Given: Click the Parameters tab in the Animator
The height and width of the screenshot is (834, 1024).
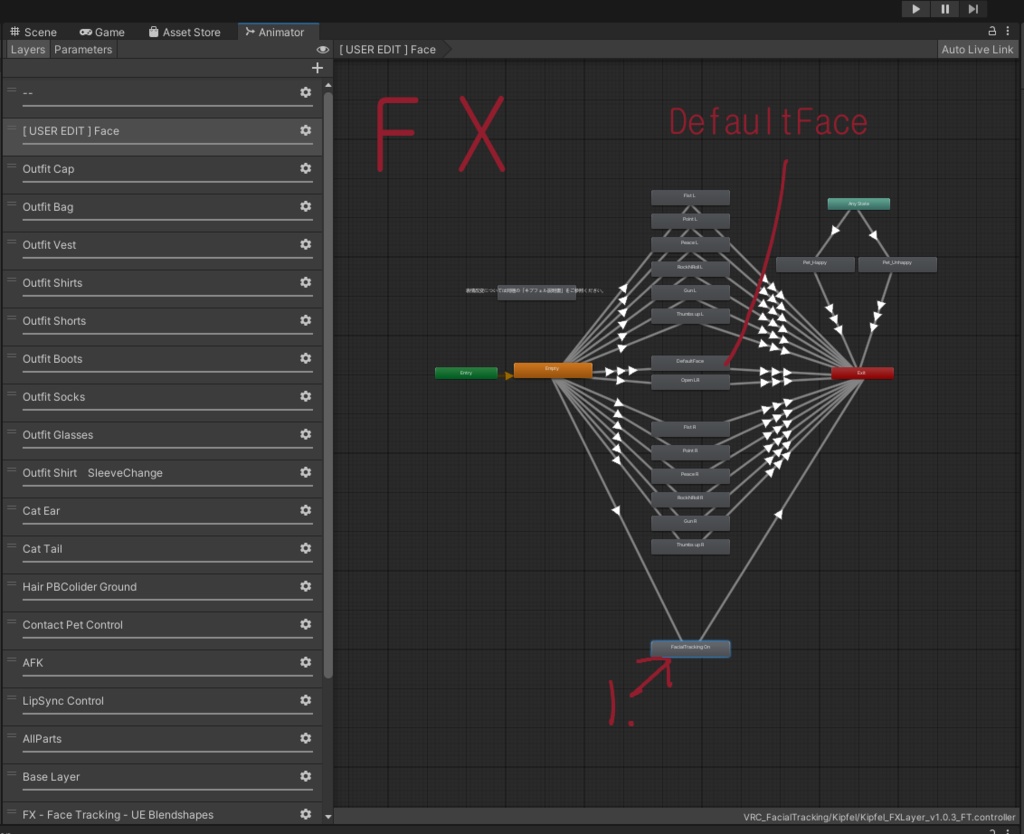Looking at the screenshot, I should tap(83, 49).
